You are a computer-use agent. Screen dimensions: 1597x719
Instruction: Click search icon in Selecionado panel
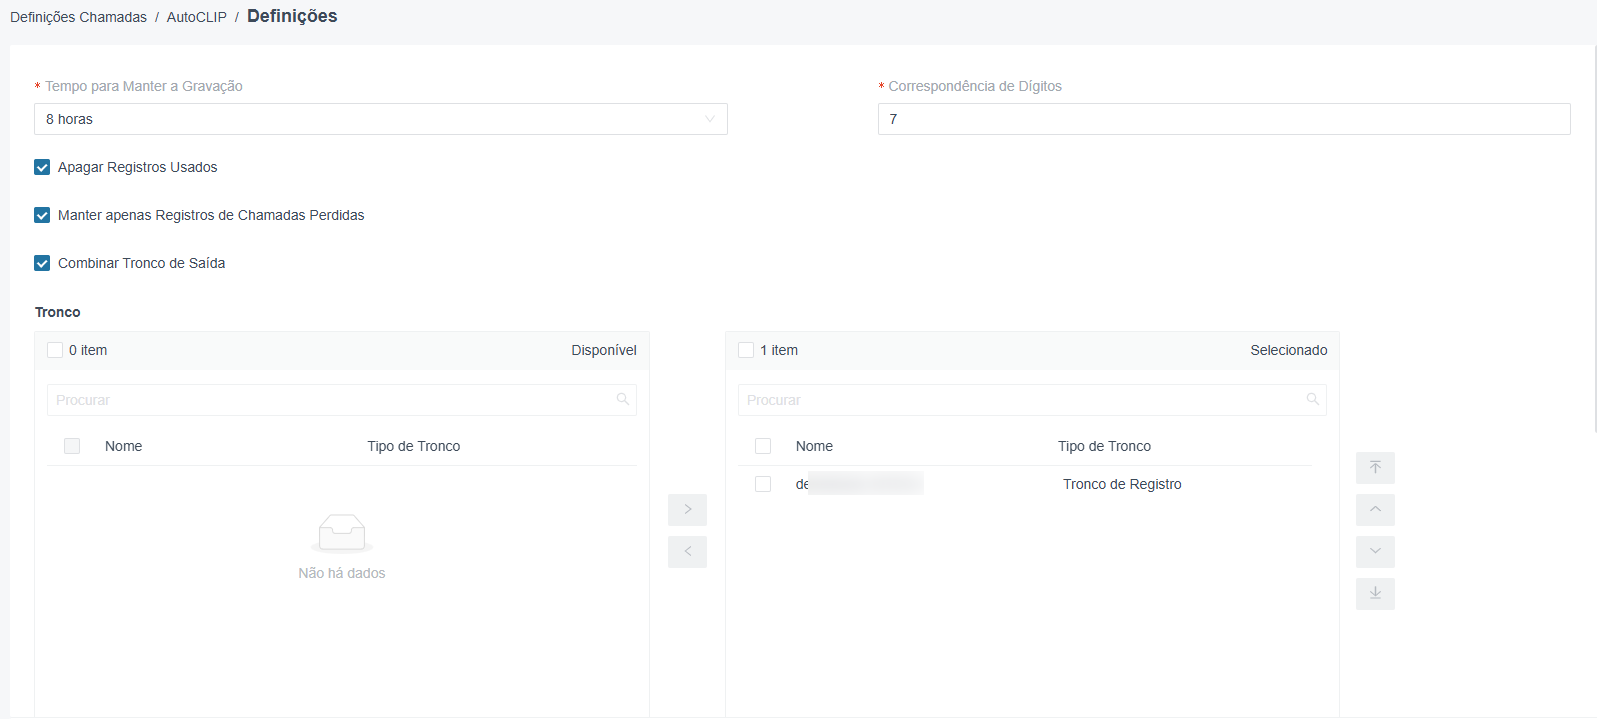click(x=1313, y=399)
